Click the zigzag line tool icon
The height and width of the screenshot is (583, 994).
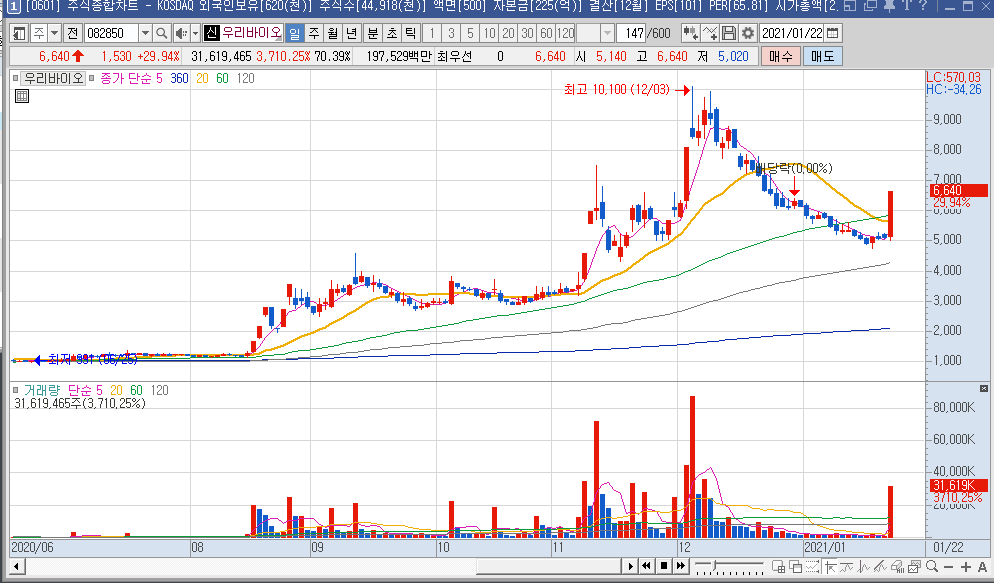coord(863,567)
